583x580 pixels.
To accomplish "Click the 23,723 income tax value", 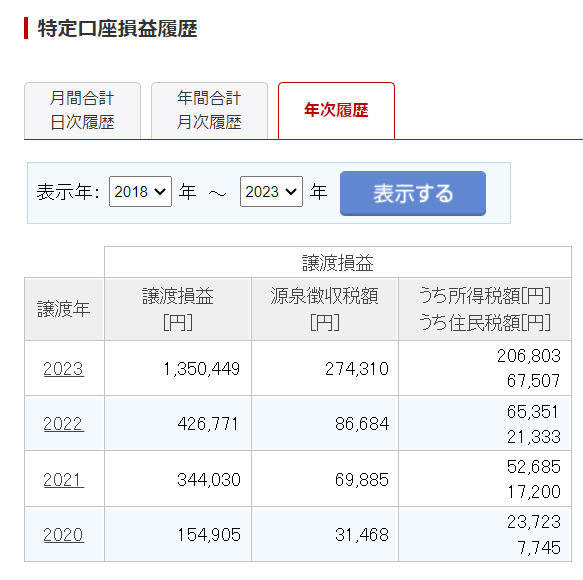I will click(x=534, y=522).
